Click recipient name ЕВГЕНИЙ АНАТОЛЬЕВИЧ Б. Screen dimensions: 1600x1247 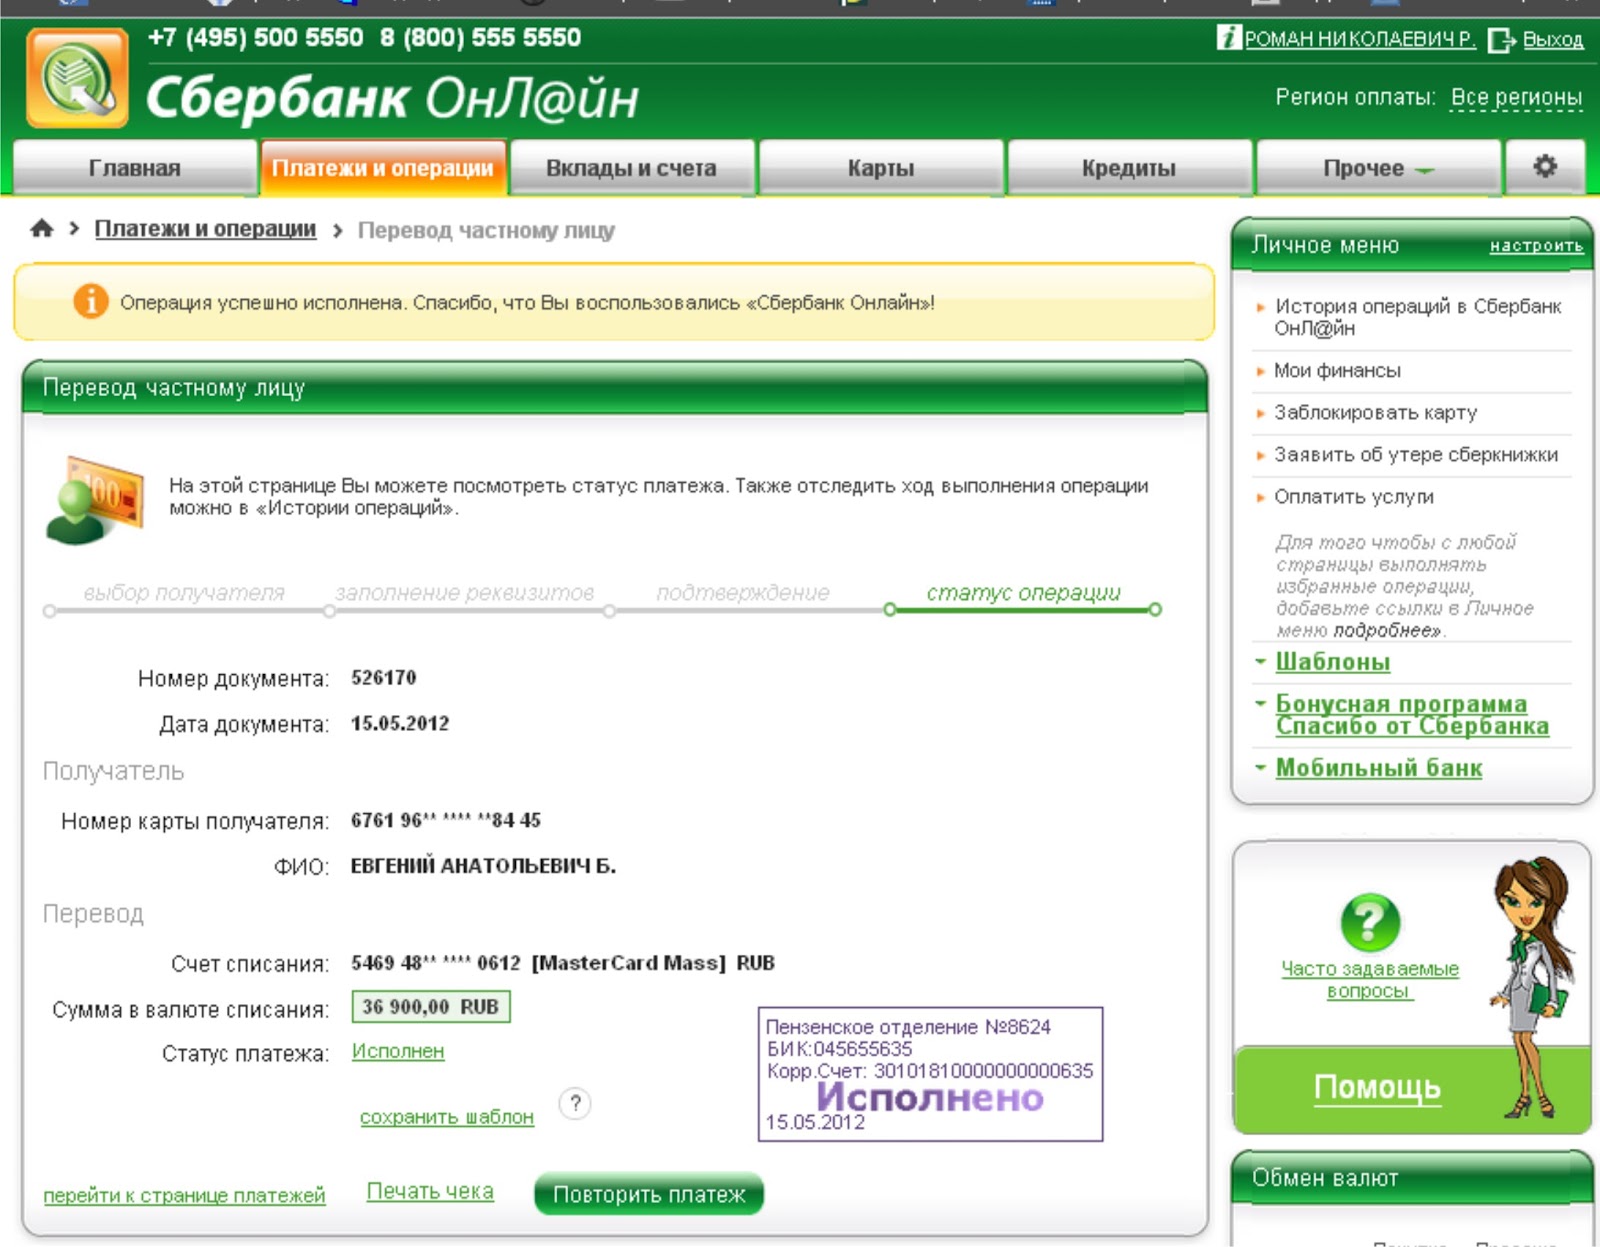point(483,866)
